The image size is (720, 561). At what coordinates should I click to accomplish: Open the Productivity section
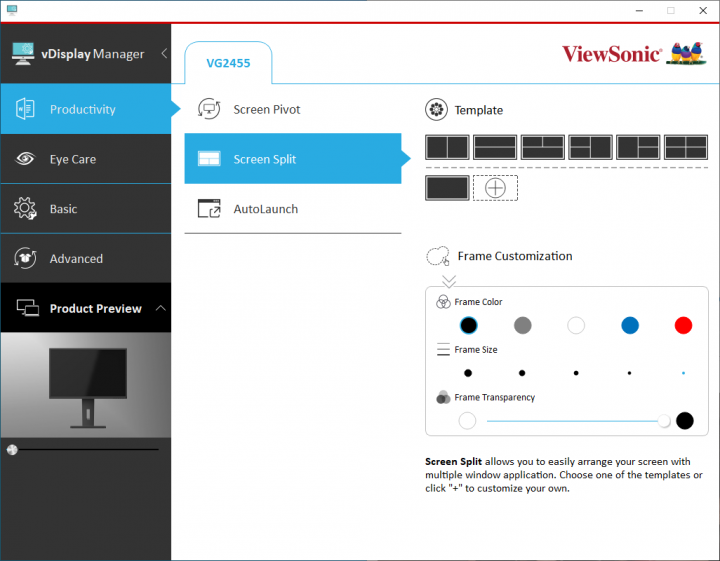(86, 109)
